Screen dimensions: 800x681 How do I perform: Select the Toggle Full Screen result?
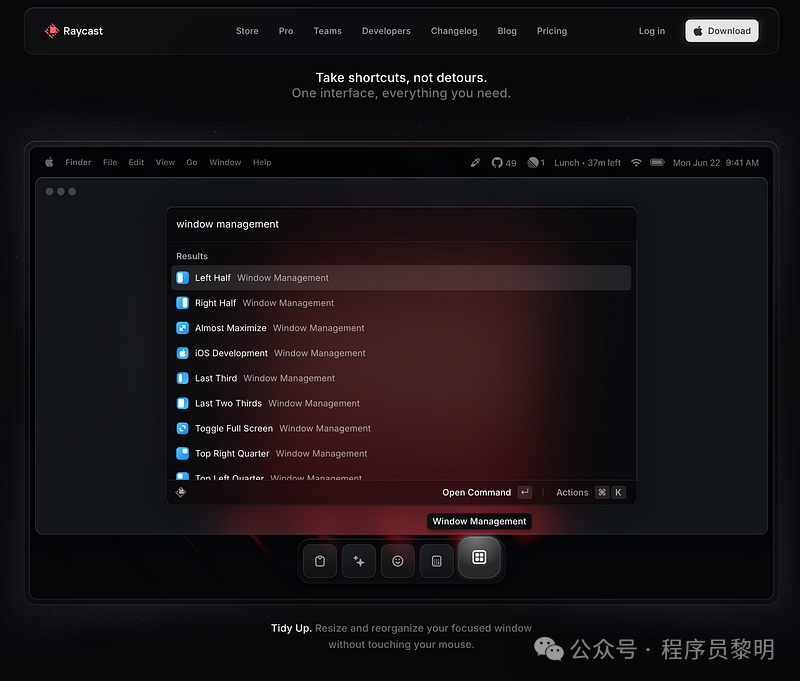(x=401, y=428)
